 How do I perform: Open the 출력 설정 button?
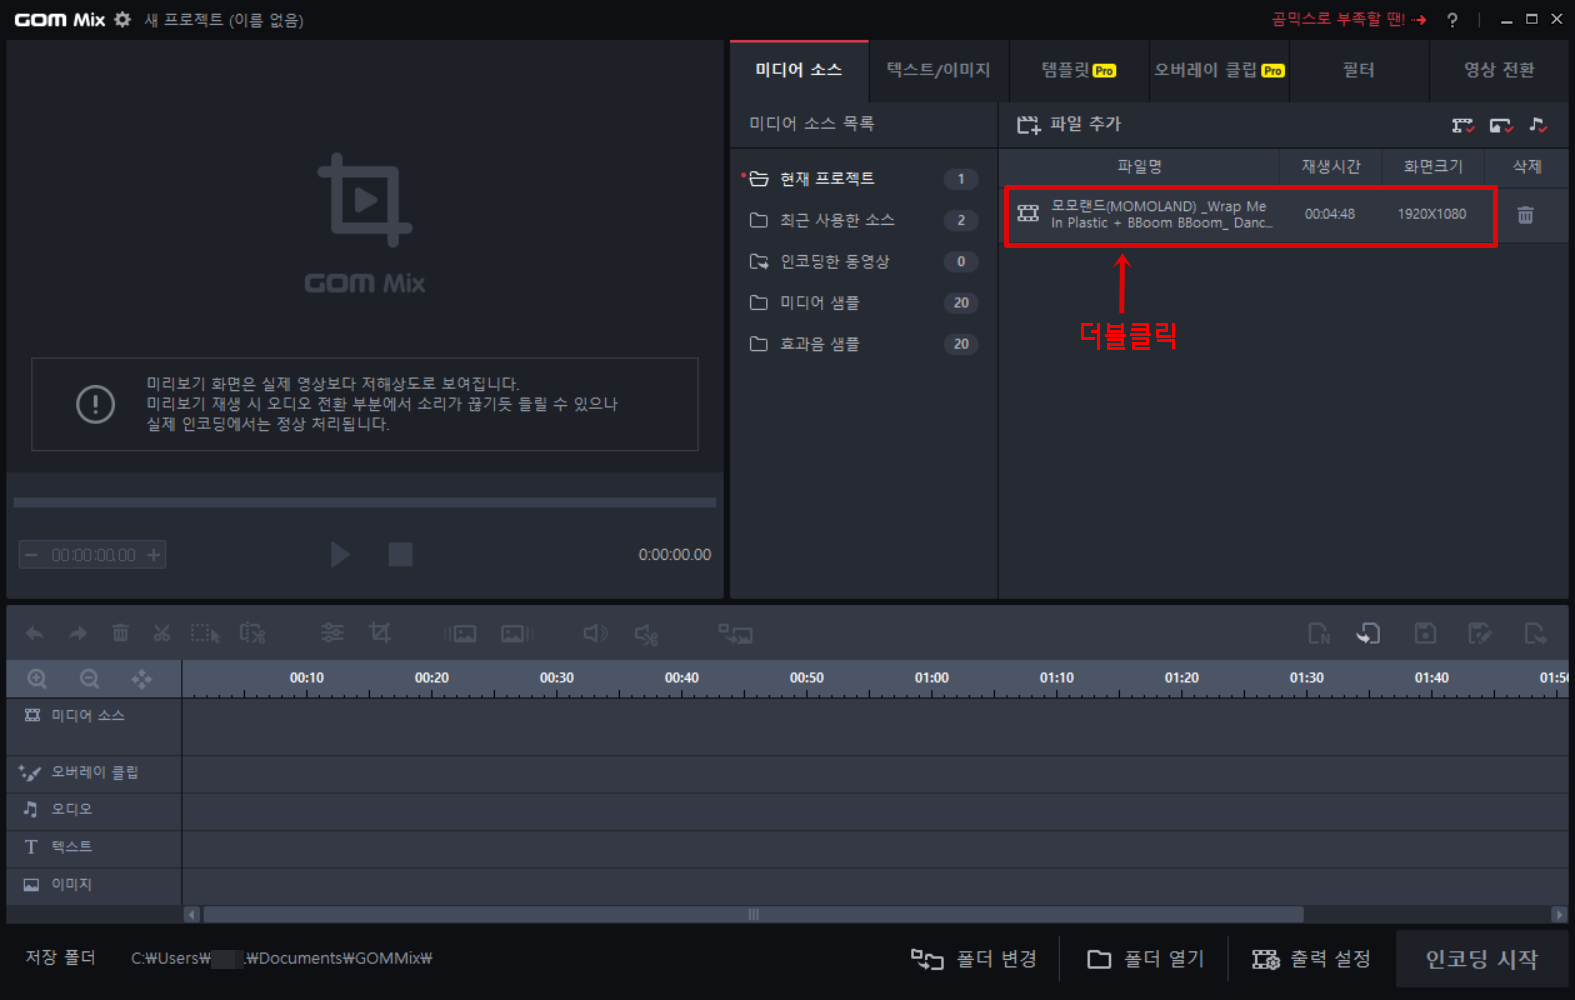[x=1311, y=959]
